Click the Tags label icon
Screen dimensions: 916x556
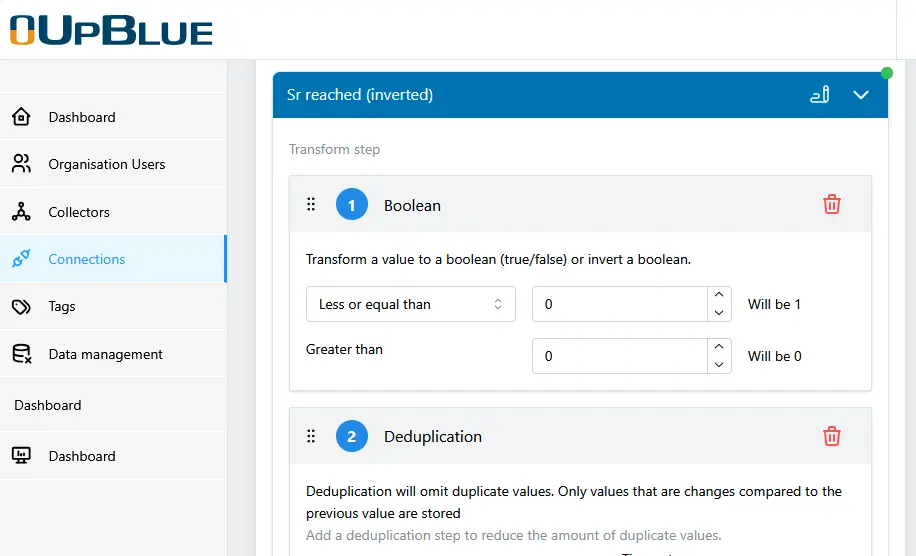(21, 307)
